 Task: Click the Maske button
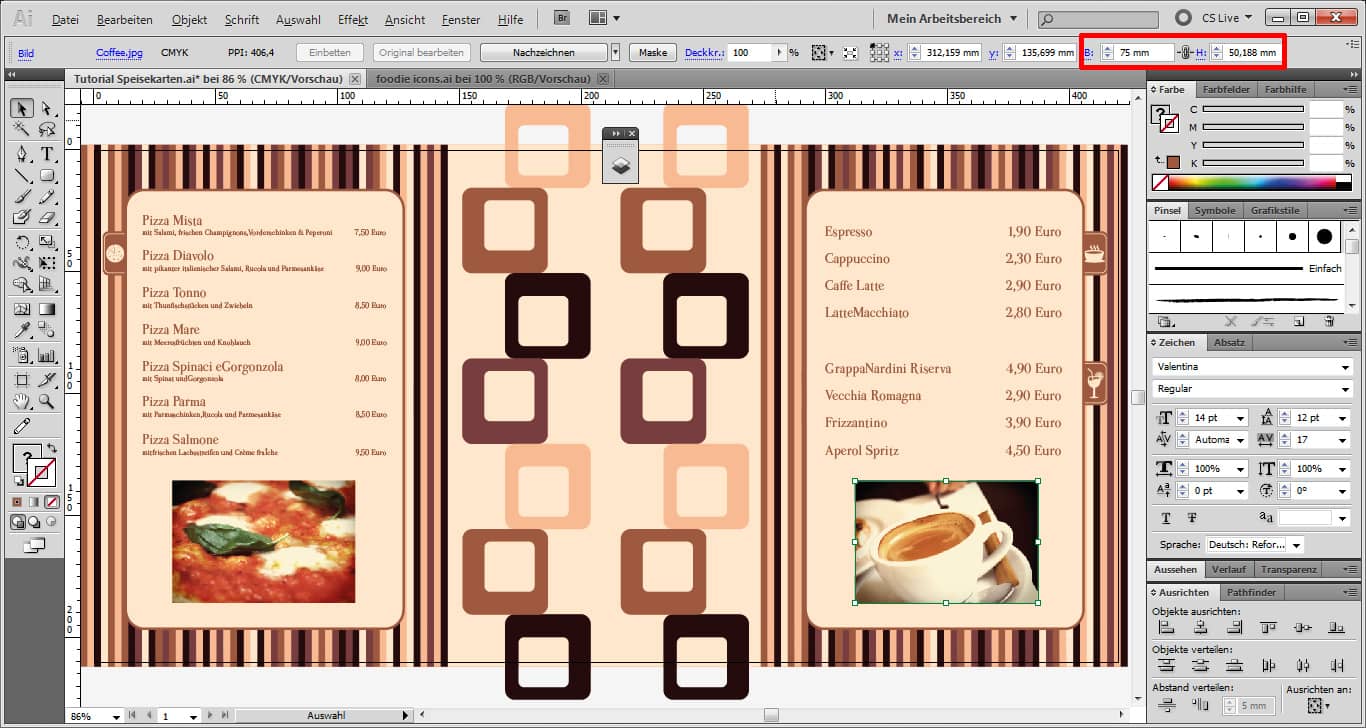653,52
